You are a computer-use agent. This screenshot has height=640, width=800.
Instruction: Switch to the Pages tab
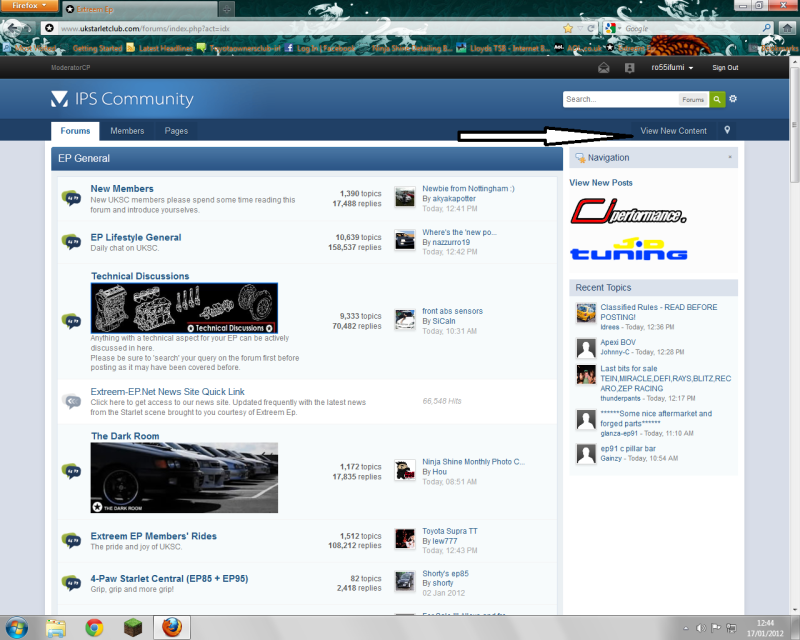click(176, 131)
